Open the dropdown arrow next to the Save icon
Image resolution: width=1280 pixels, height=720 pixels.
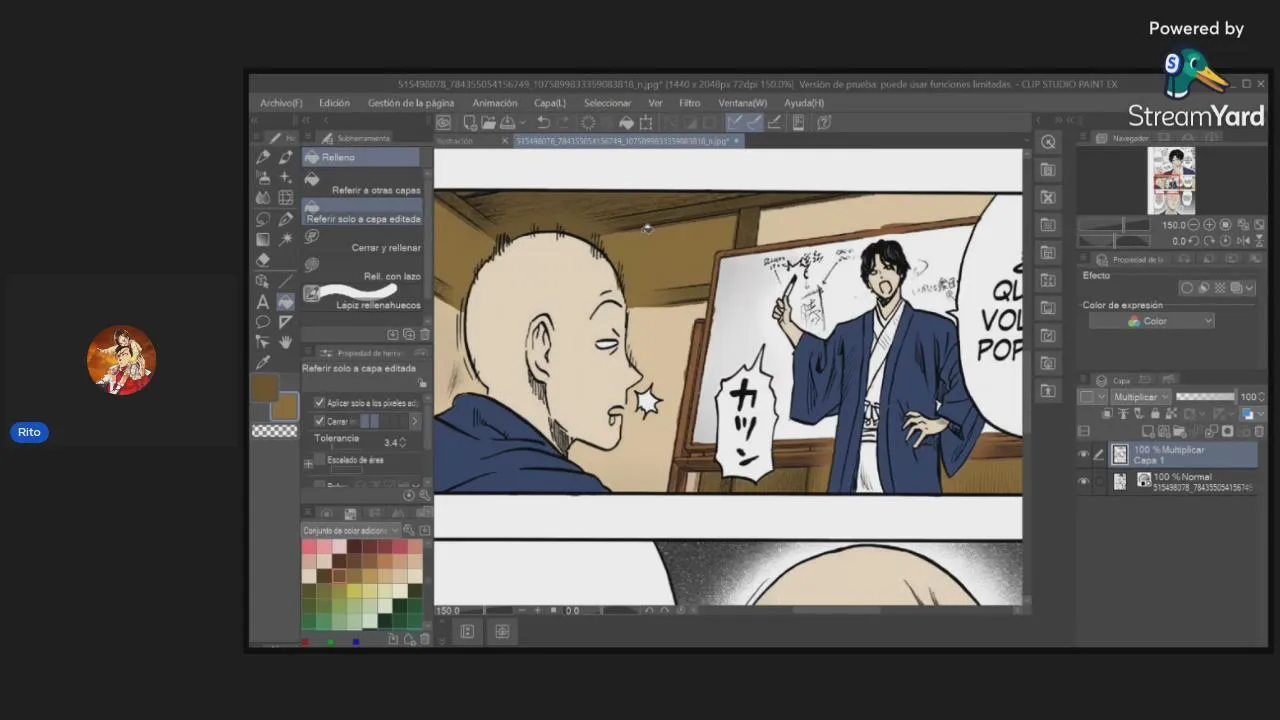(x=523, y=122)
